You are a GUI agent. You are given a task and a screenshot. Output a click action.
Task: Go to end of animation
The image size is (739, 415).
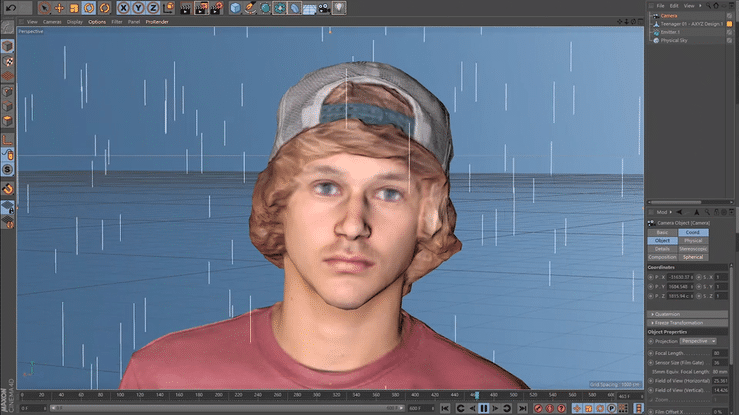pos(523,408)
